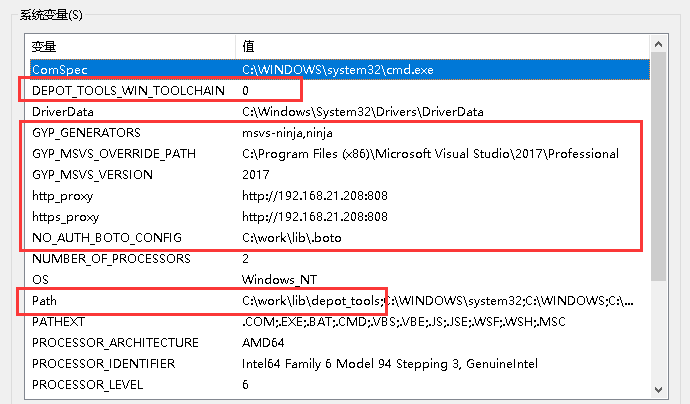Viewport: 690px width, 404px height.
Task: Select the DriverData variable row
Action: [340, 112]
